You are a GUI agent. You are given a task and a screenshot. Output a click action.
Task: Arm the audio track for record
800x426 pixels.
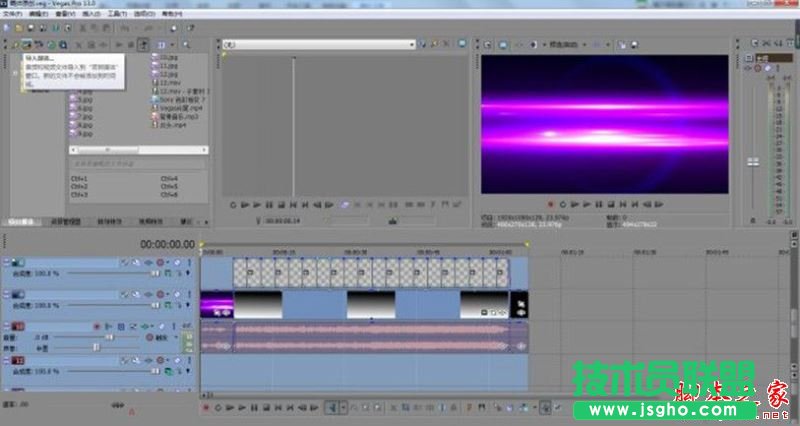pyautogui.click(x=96, y=327)
